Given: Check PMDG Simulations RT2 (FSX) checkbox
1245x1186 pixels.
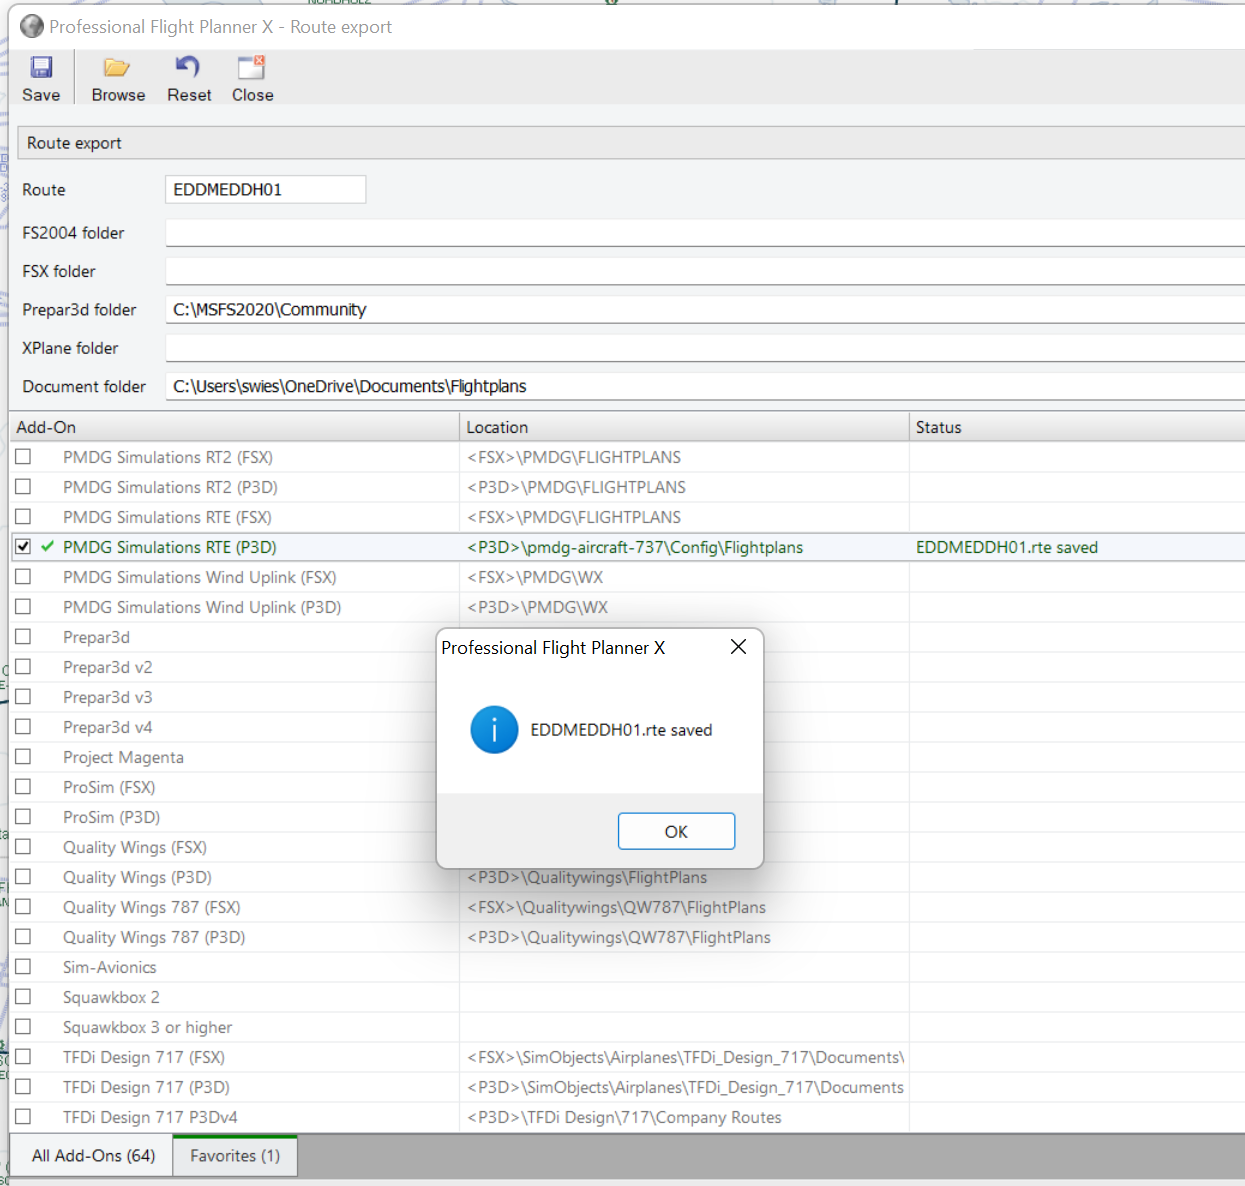Looking at the screenshot, I should 23,457.
